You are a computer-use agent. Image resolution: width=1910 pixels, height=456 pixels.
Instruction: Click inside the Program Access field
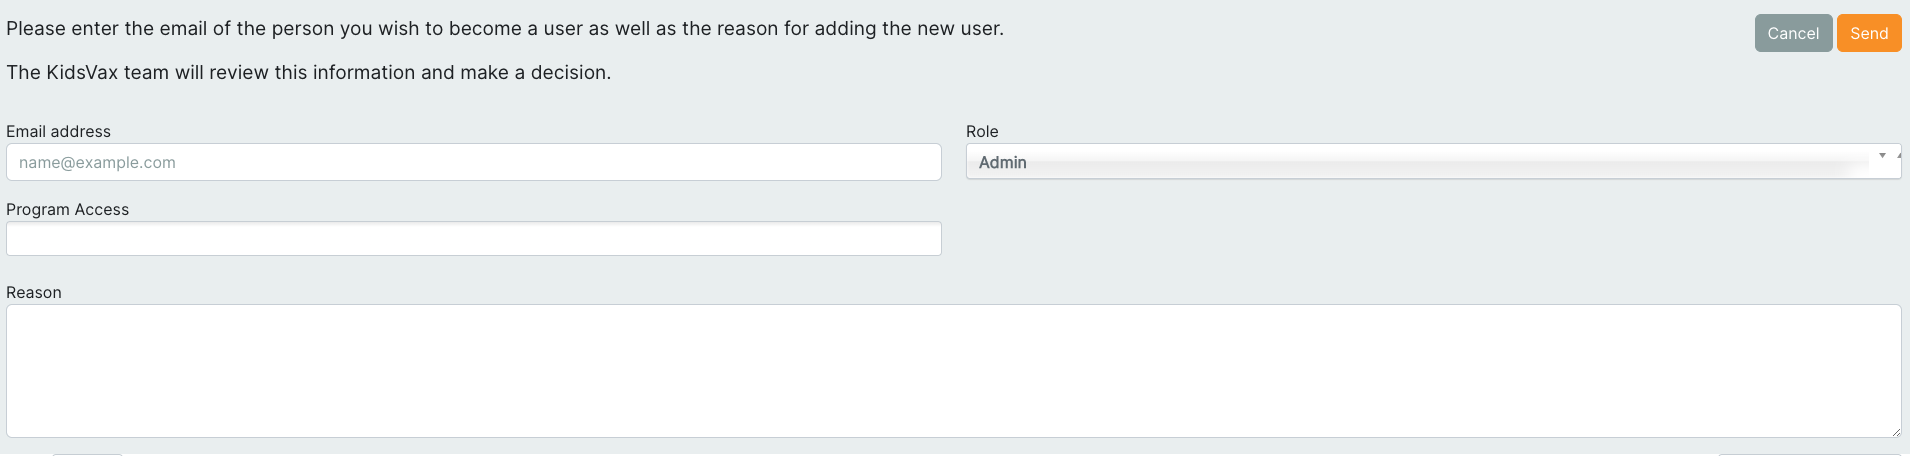coord(473,239)
